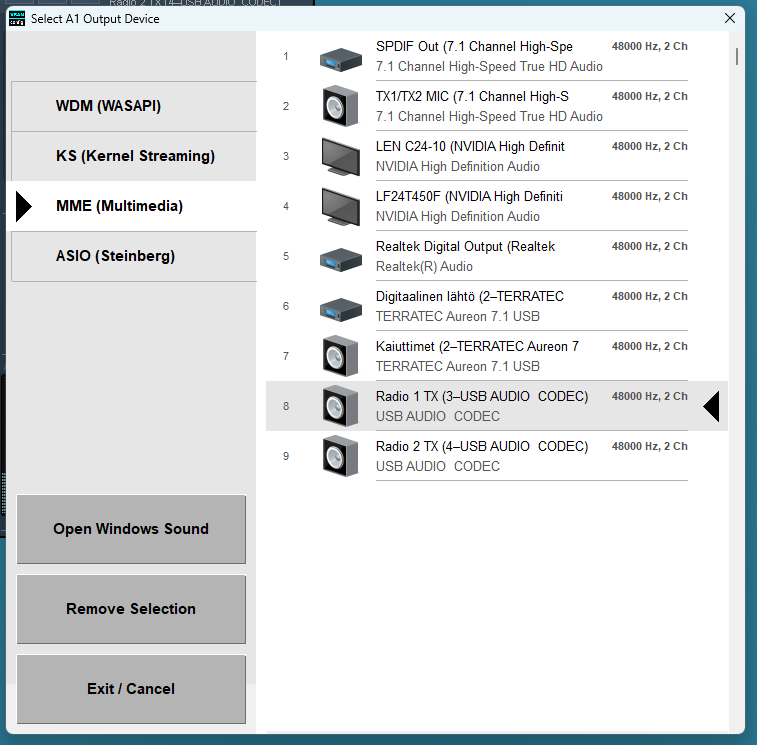Switch to the WDM (WASAPI) driver tab

134,106
